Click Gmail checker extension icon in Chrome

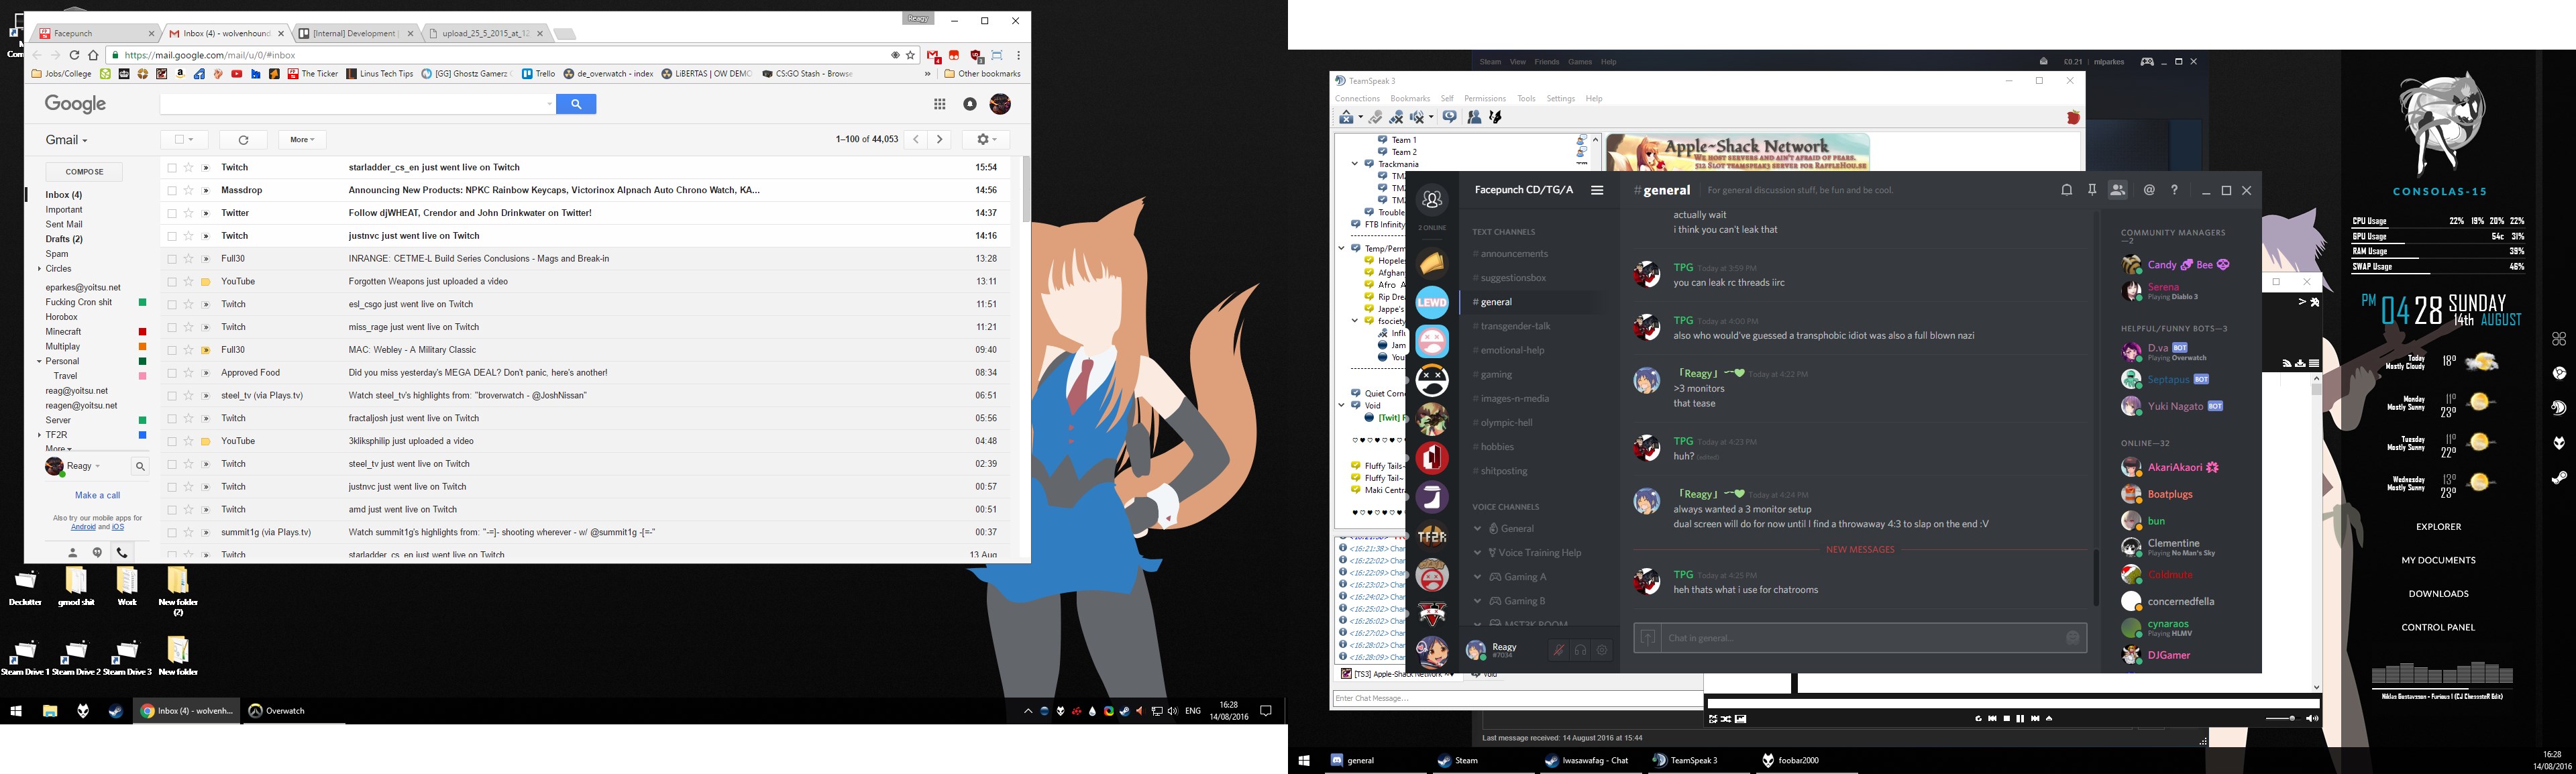coord(933,55)
